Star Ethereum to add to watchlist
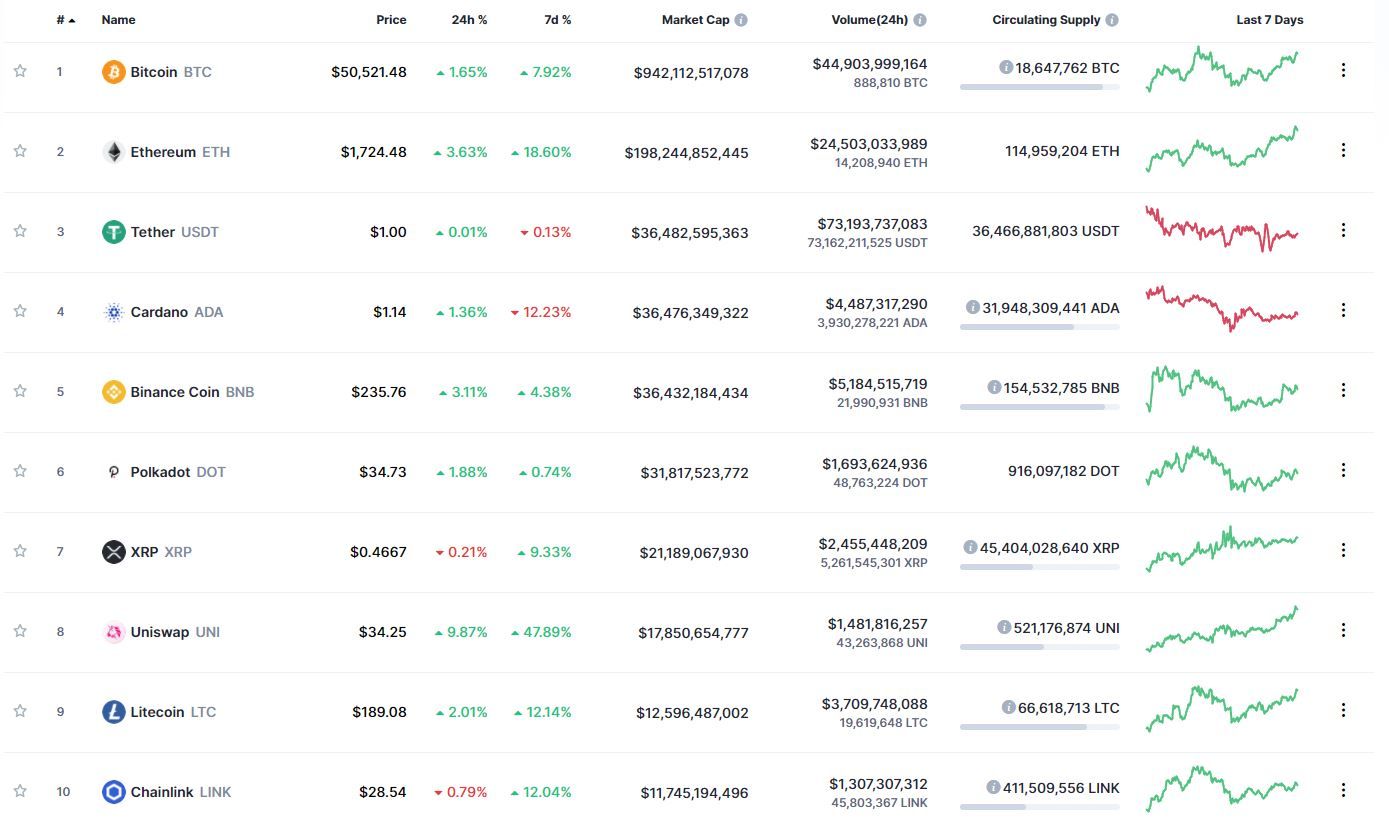The image size is (1389, 825). pos(20,151)
